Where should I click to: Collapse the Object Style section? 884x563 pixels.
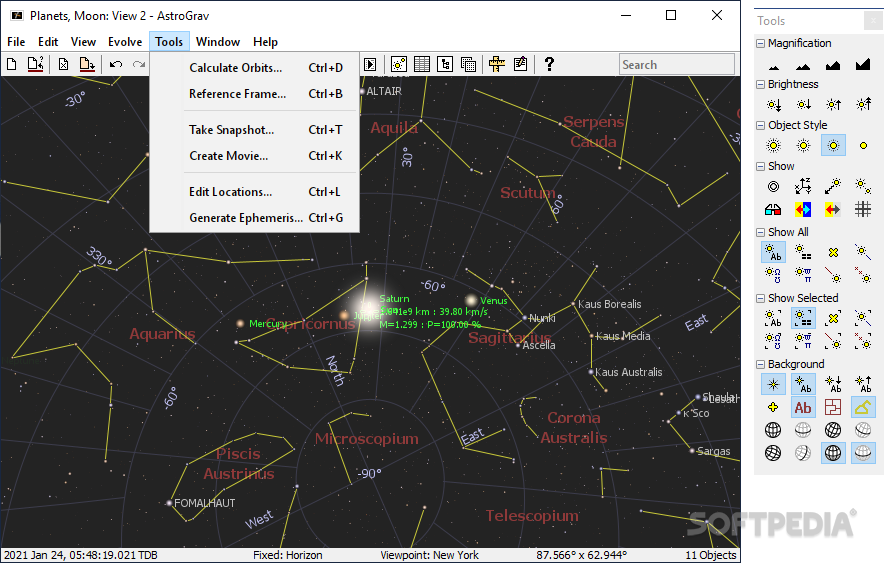(761, 125)
